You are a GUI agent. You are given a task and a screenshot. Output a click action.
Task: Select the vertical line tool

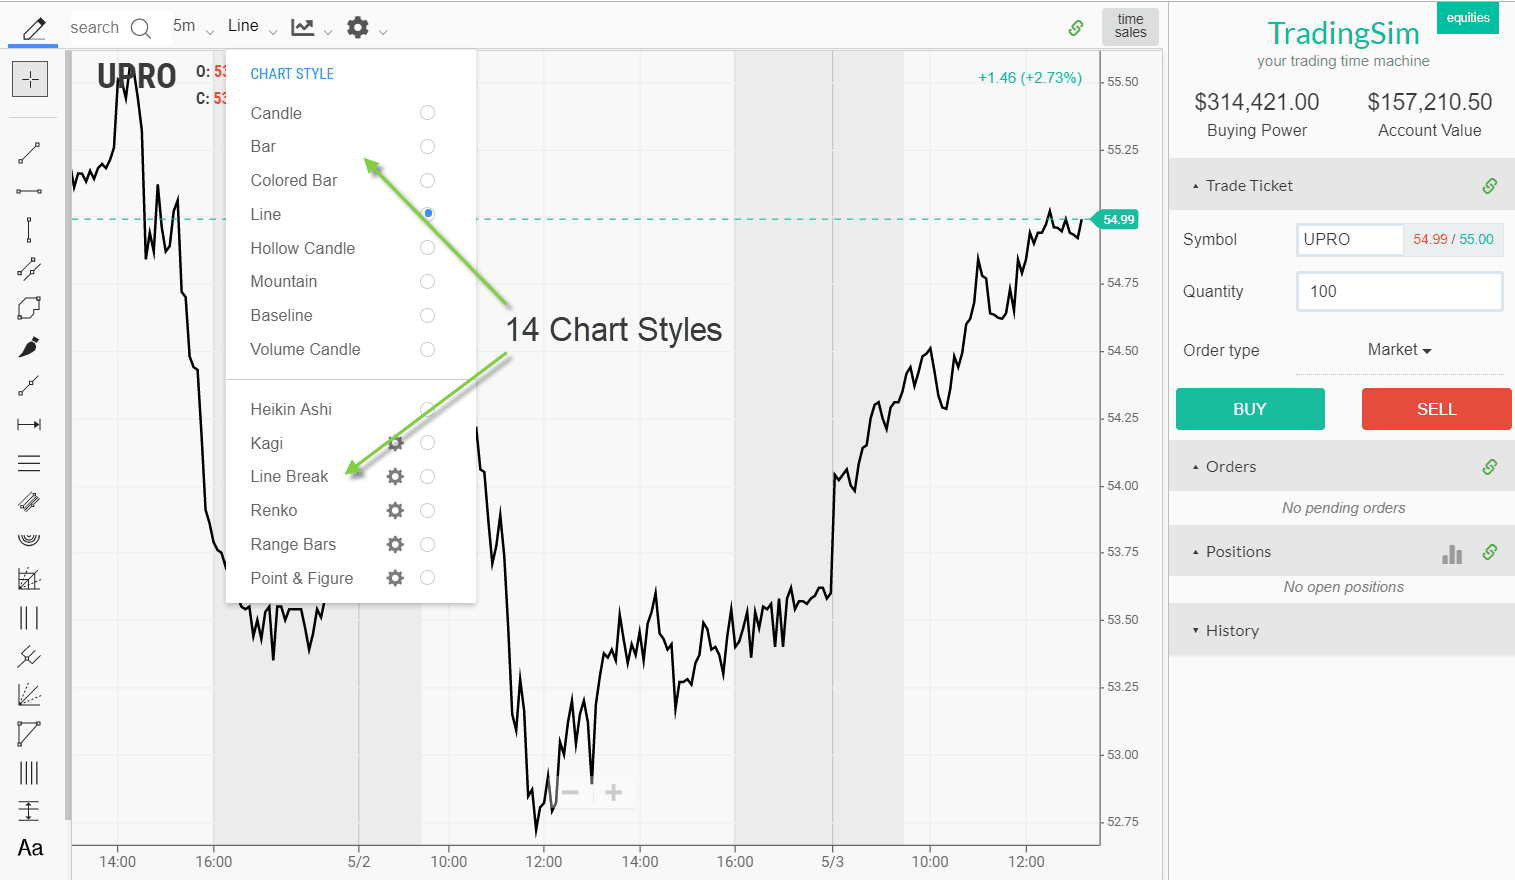pyautogui.click(x=31, y=229)
